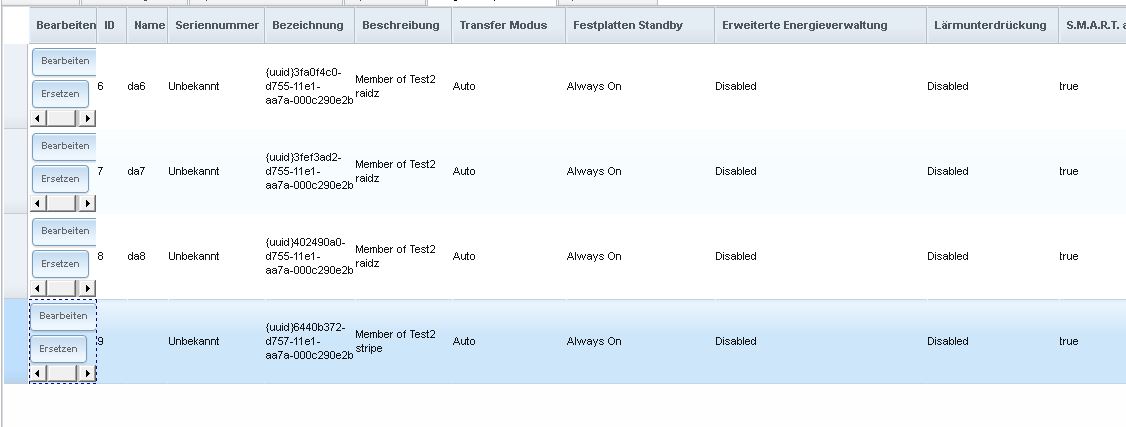
Task: Sort by Seriennummer column header
Action: [x=213, y=25]
